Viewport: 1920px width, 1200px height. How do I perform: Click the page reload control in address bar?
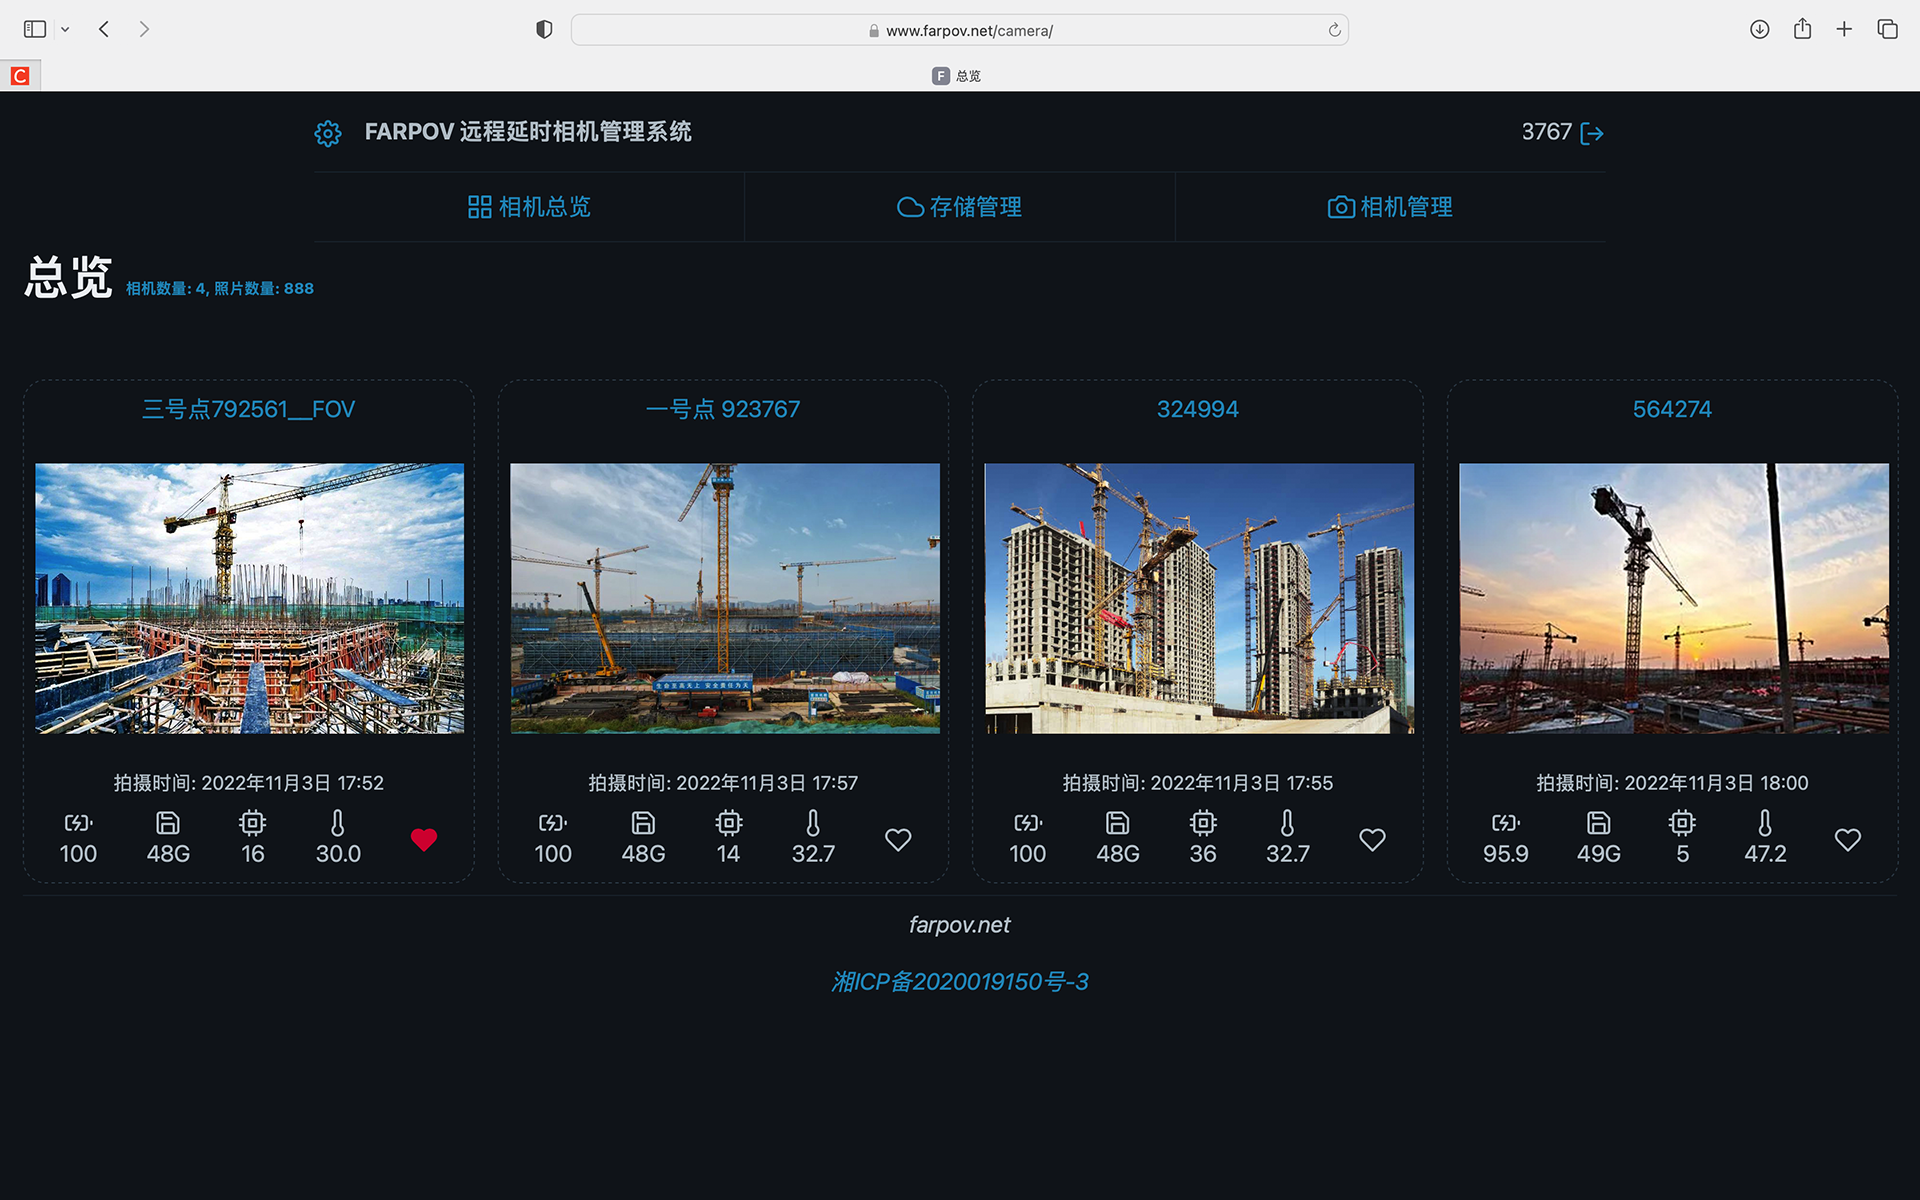point(1334,30)
